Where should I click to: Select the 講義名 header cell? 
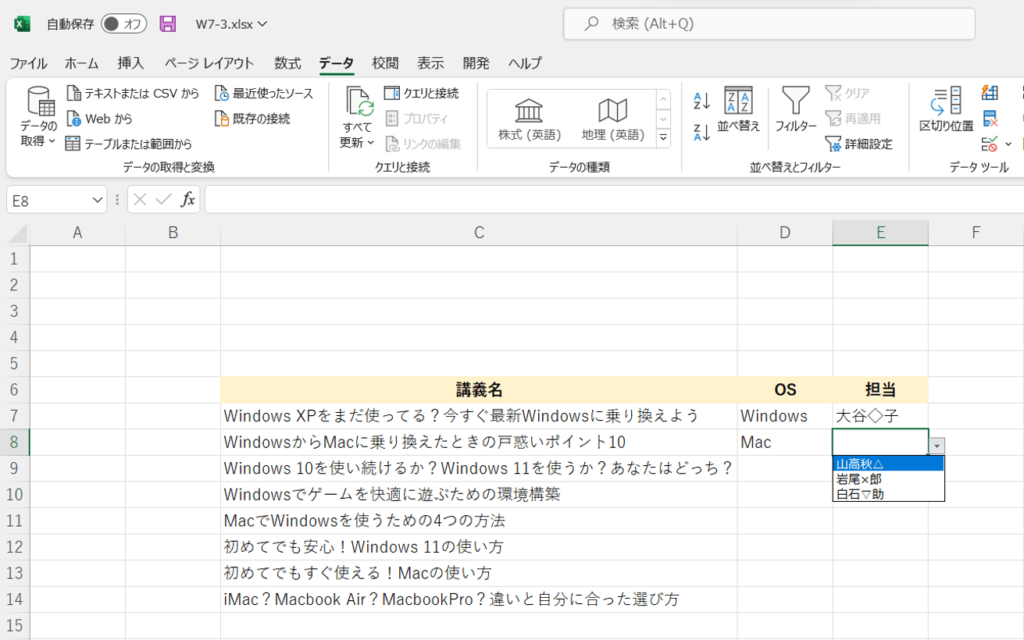tap(479, 390)
